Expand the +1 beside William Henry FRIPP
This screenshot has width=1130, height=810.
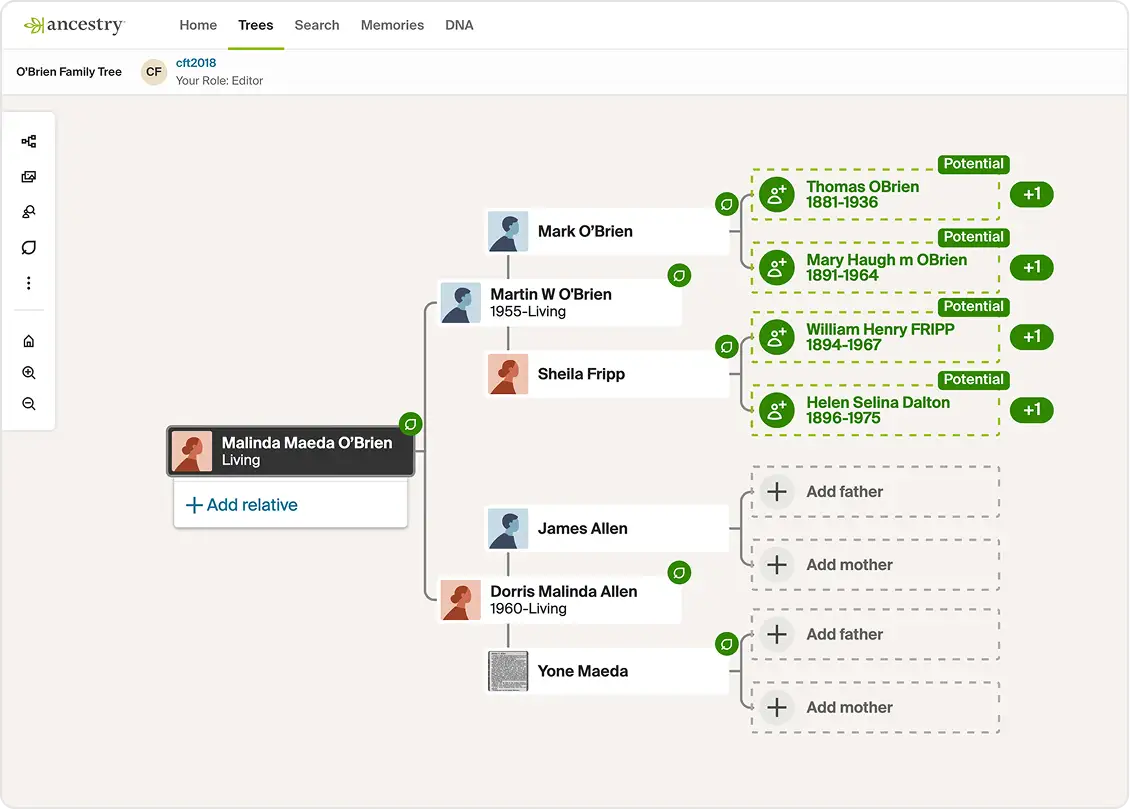click(1031, 337)
